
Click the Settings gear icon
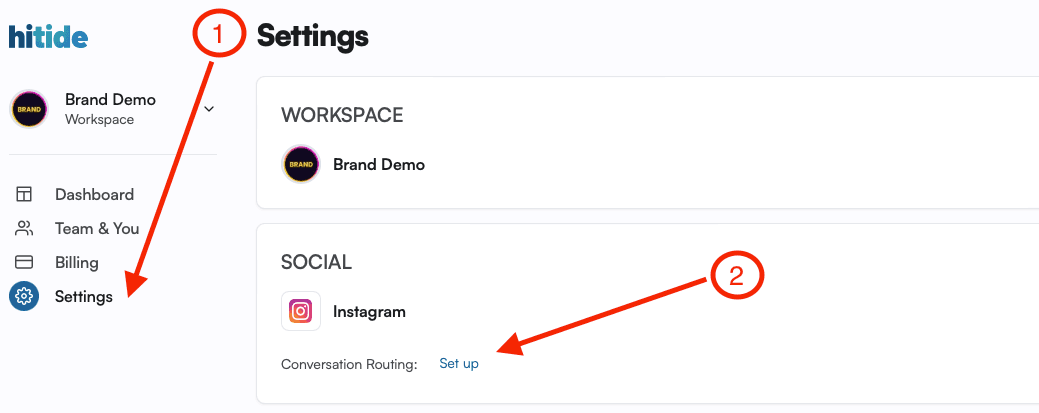click(x=24, y=296)
